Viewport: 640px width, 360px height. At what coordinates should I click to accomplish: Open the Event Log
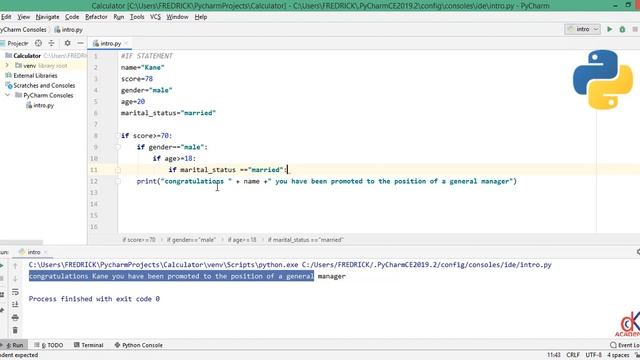point(624,345)
